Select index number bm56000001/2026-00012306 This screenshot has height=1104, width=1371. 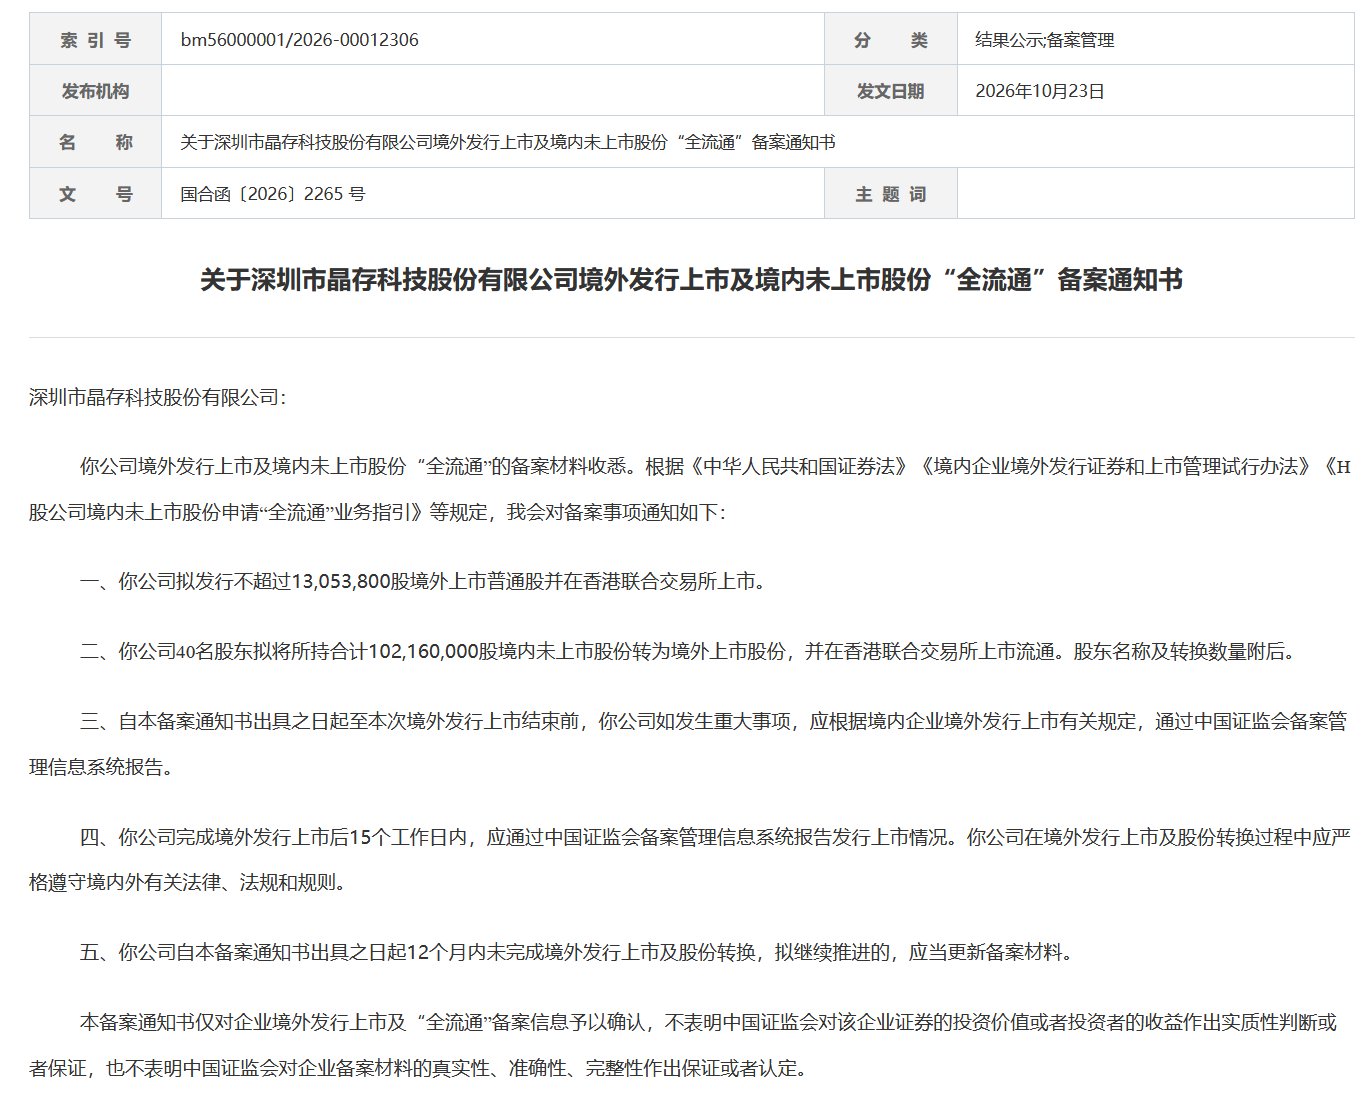299,40
